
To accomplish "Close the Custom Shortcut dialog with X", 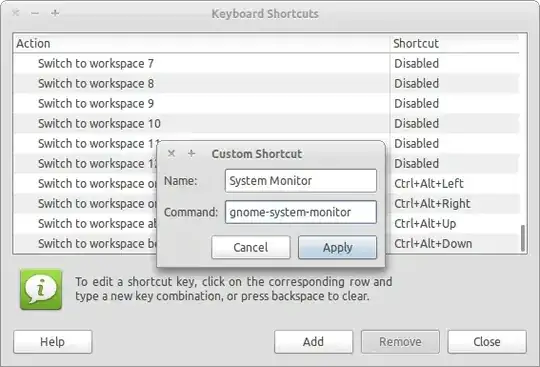I will [x=172, y=154].
